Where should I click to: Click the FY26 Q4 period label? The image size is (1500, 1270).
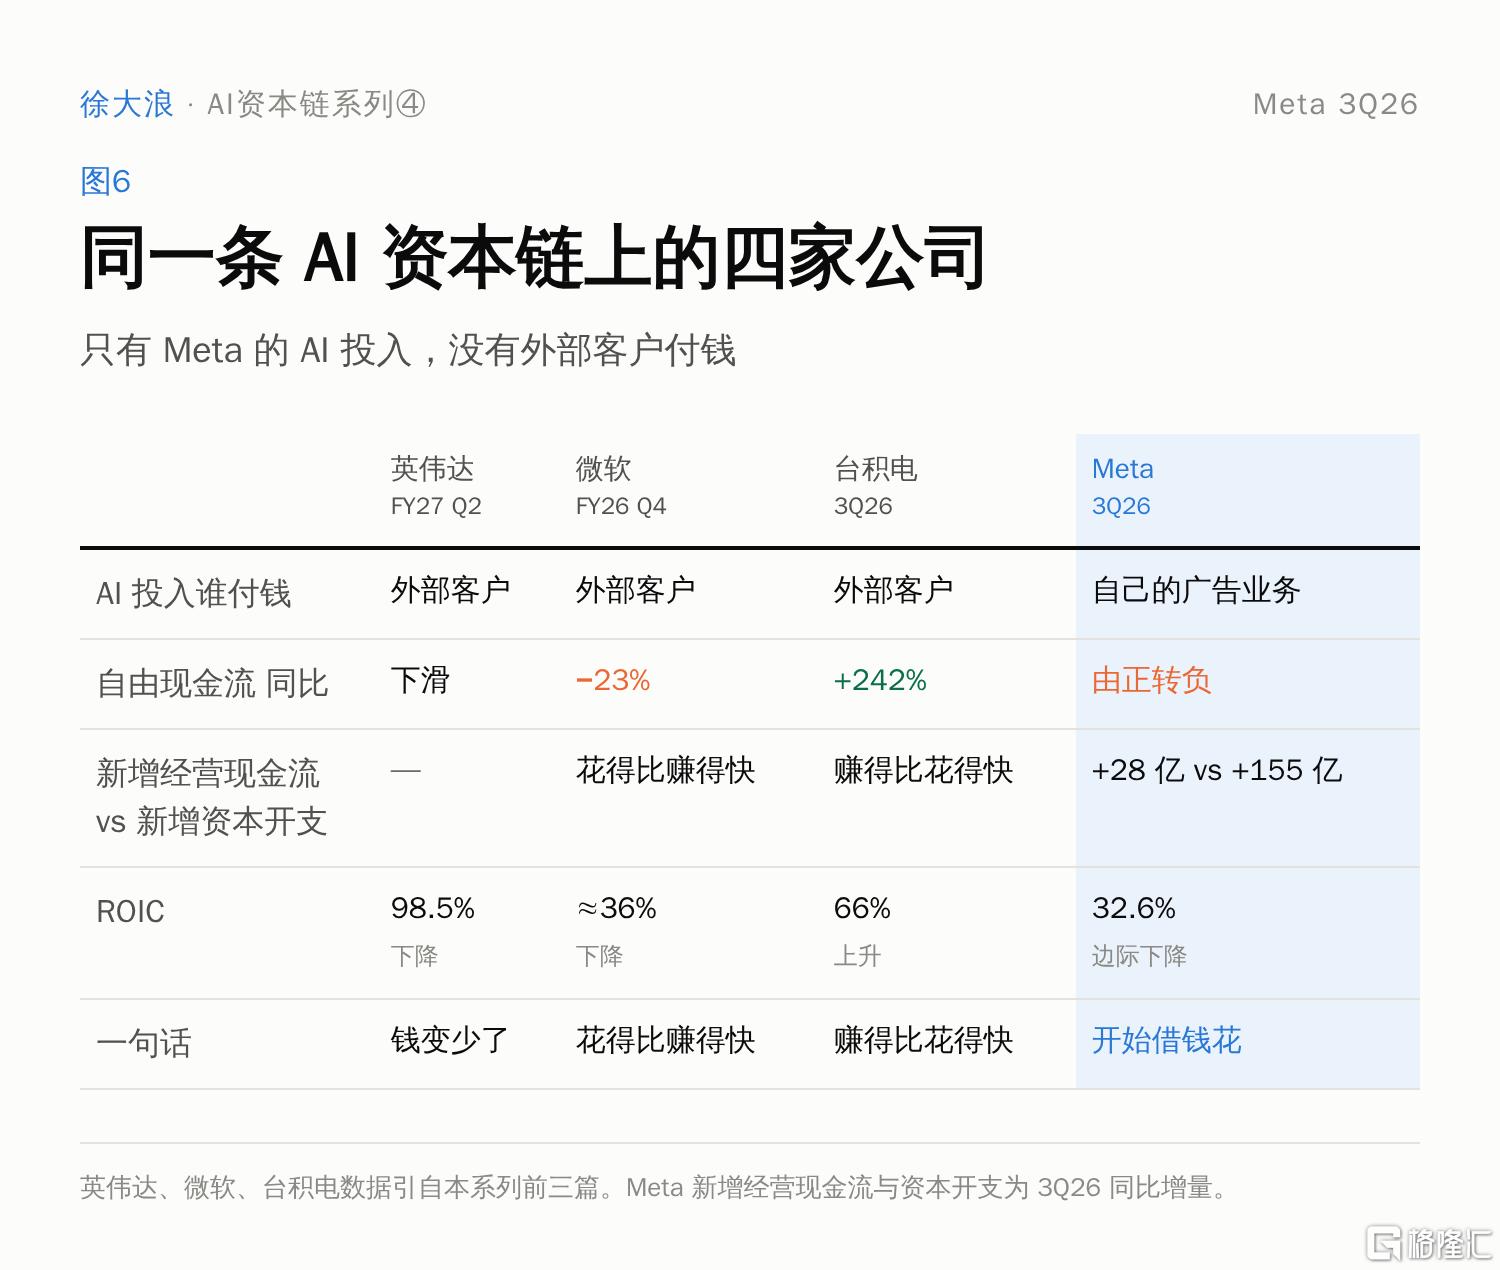point(621,506)
